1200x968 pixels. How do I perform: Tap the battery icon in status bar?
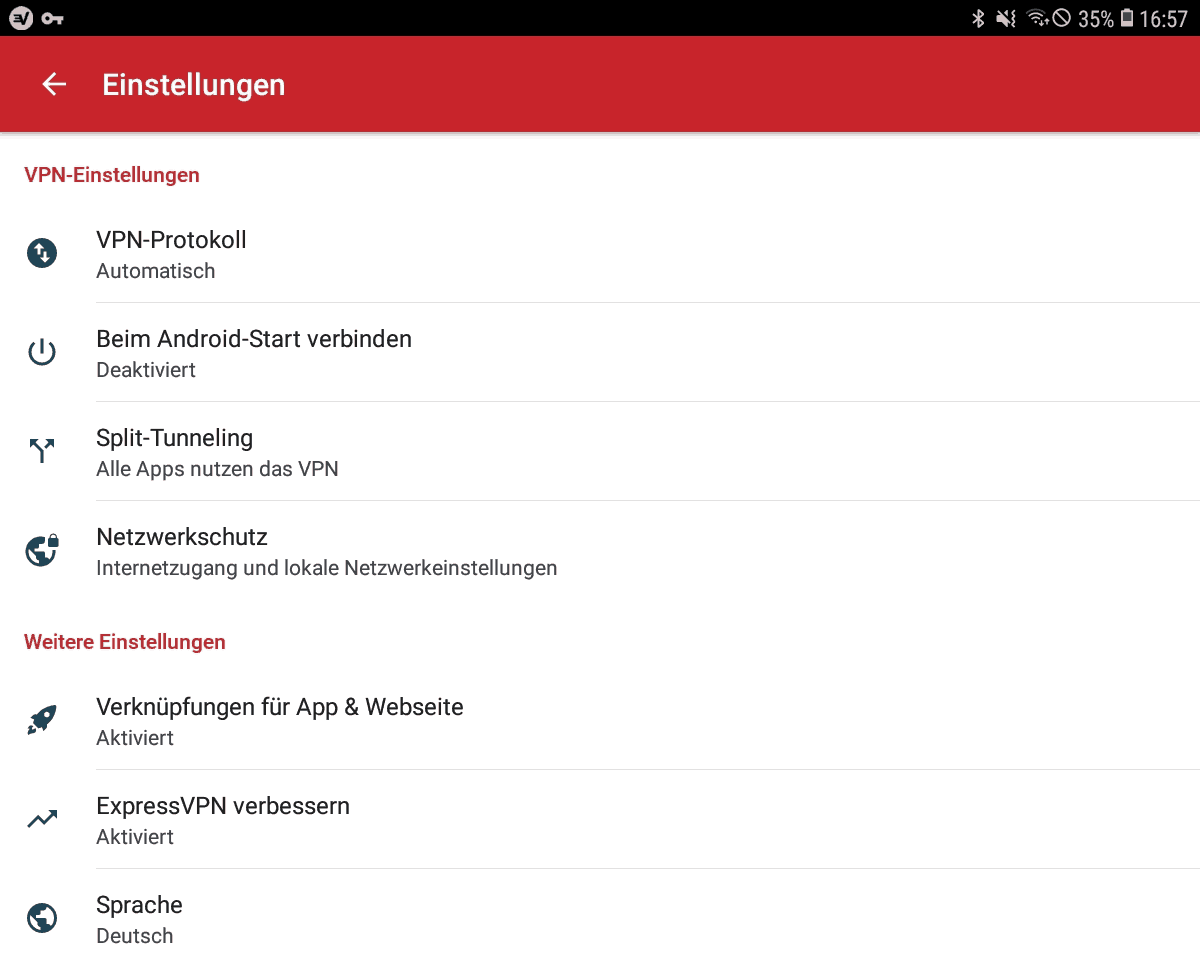click(1127, 18)
